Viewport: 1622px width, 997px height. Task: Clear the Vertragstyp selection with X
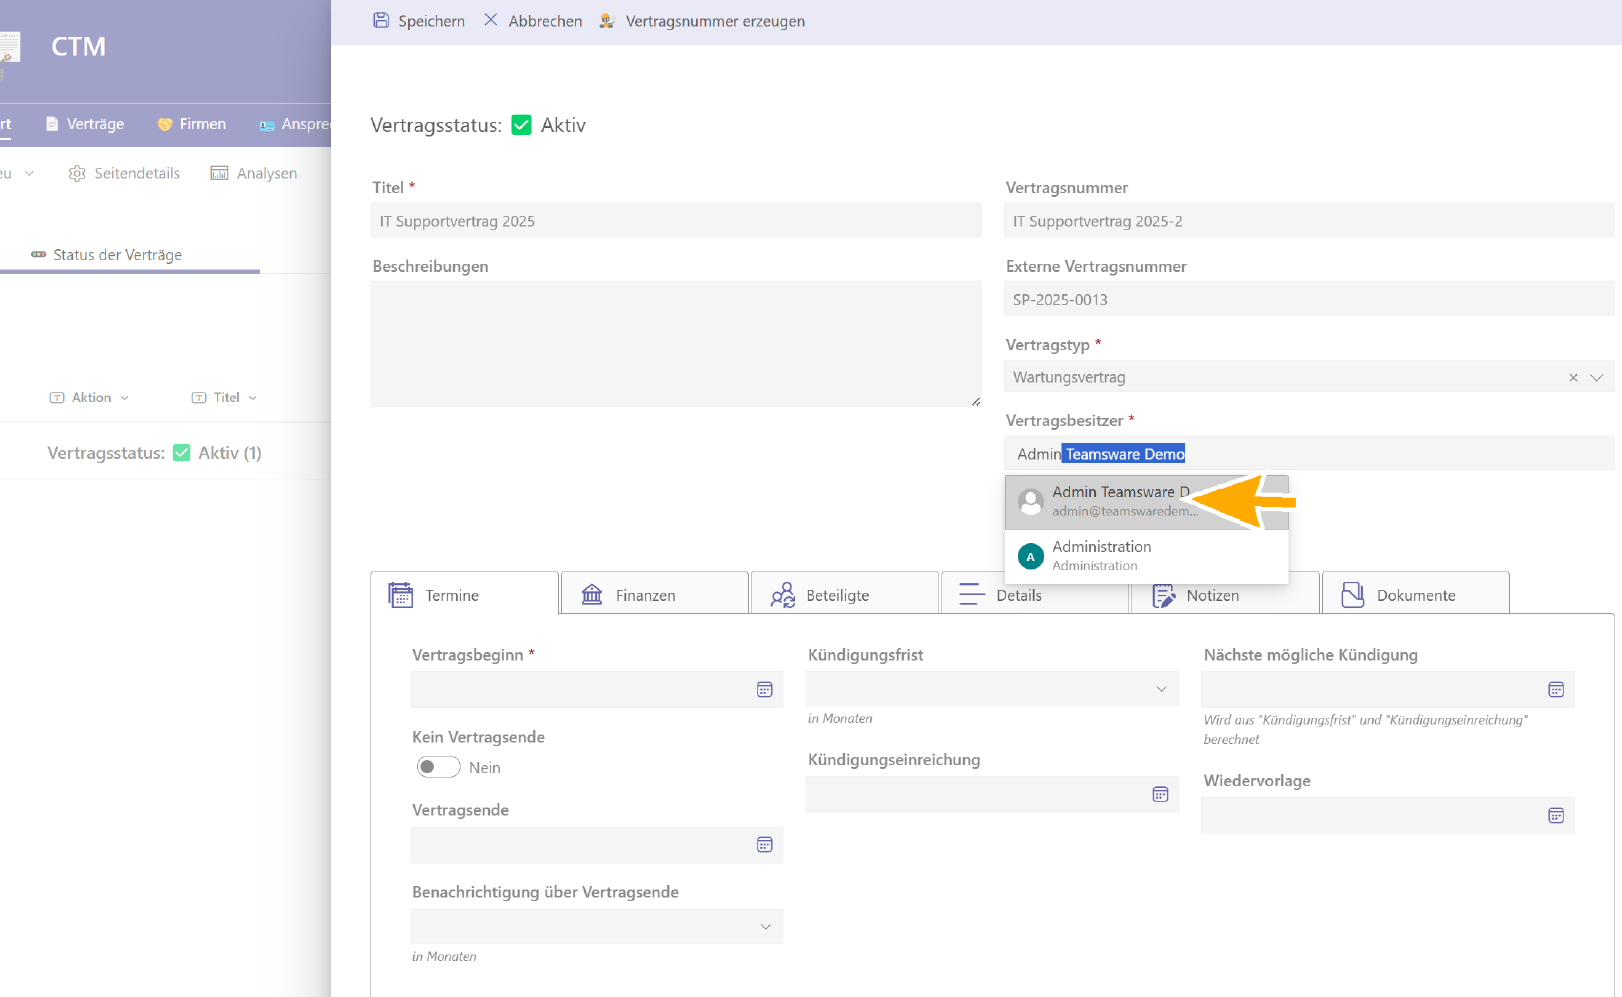[x=1573, y=378]
